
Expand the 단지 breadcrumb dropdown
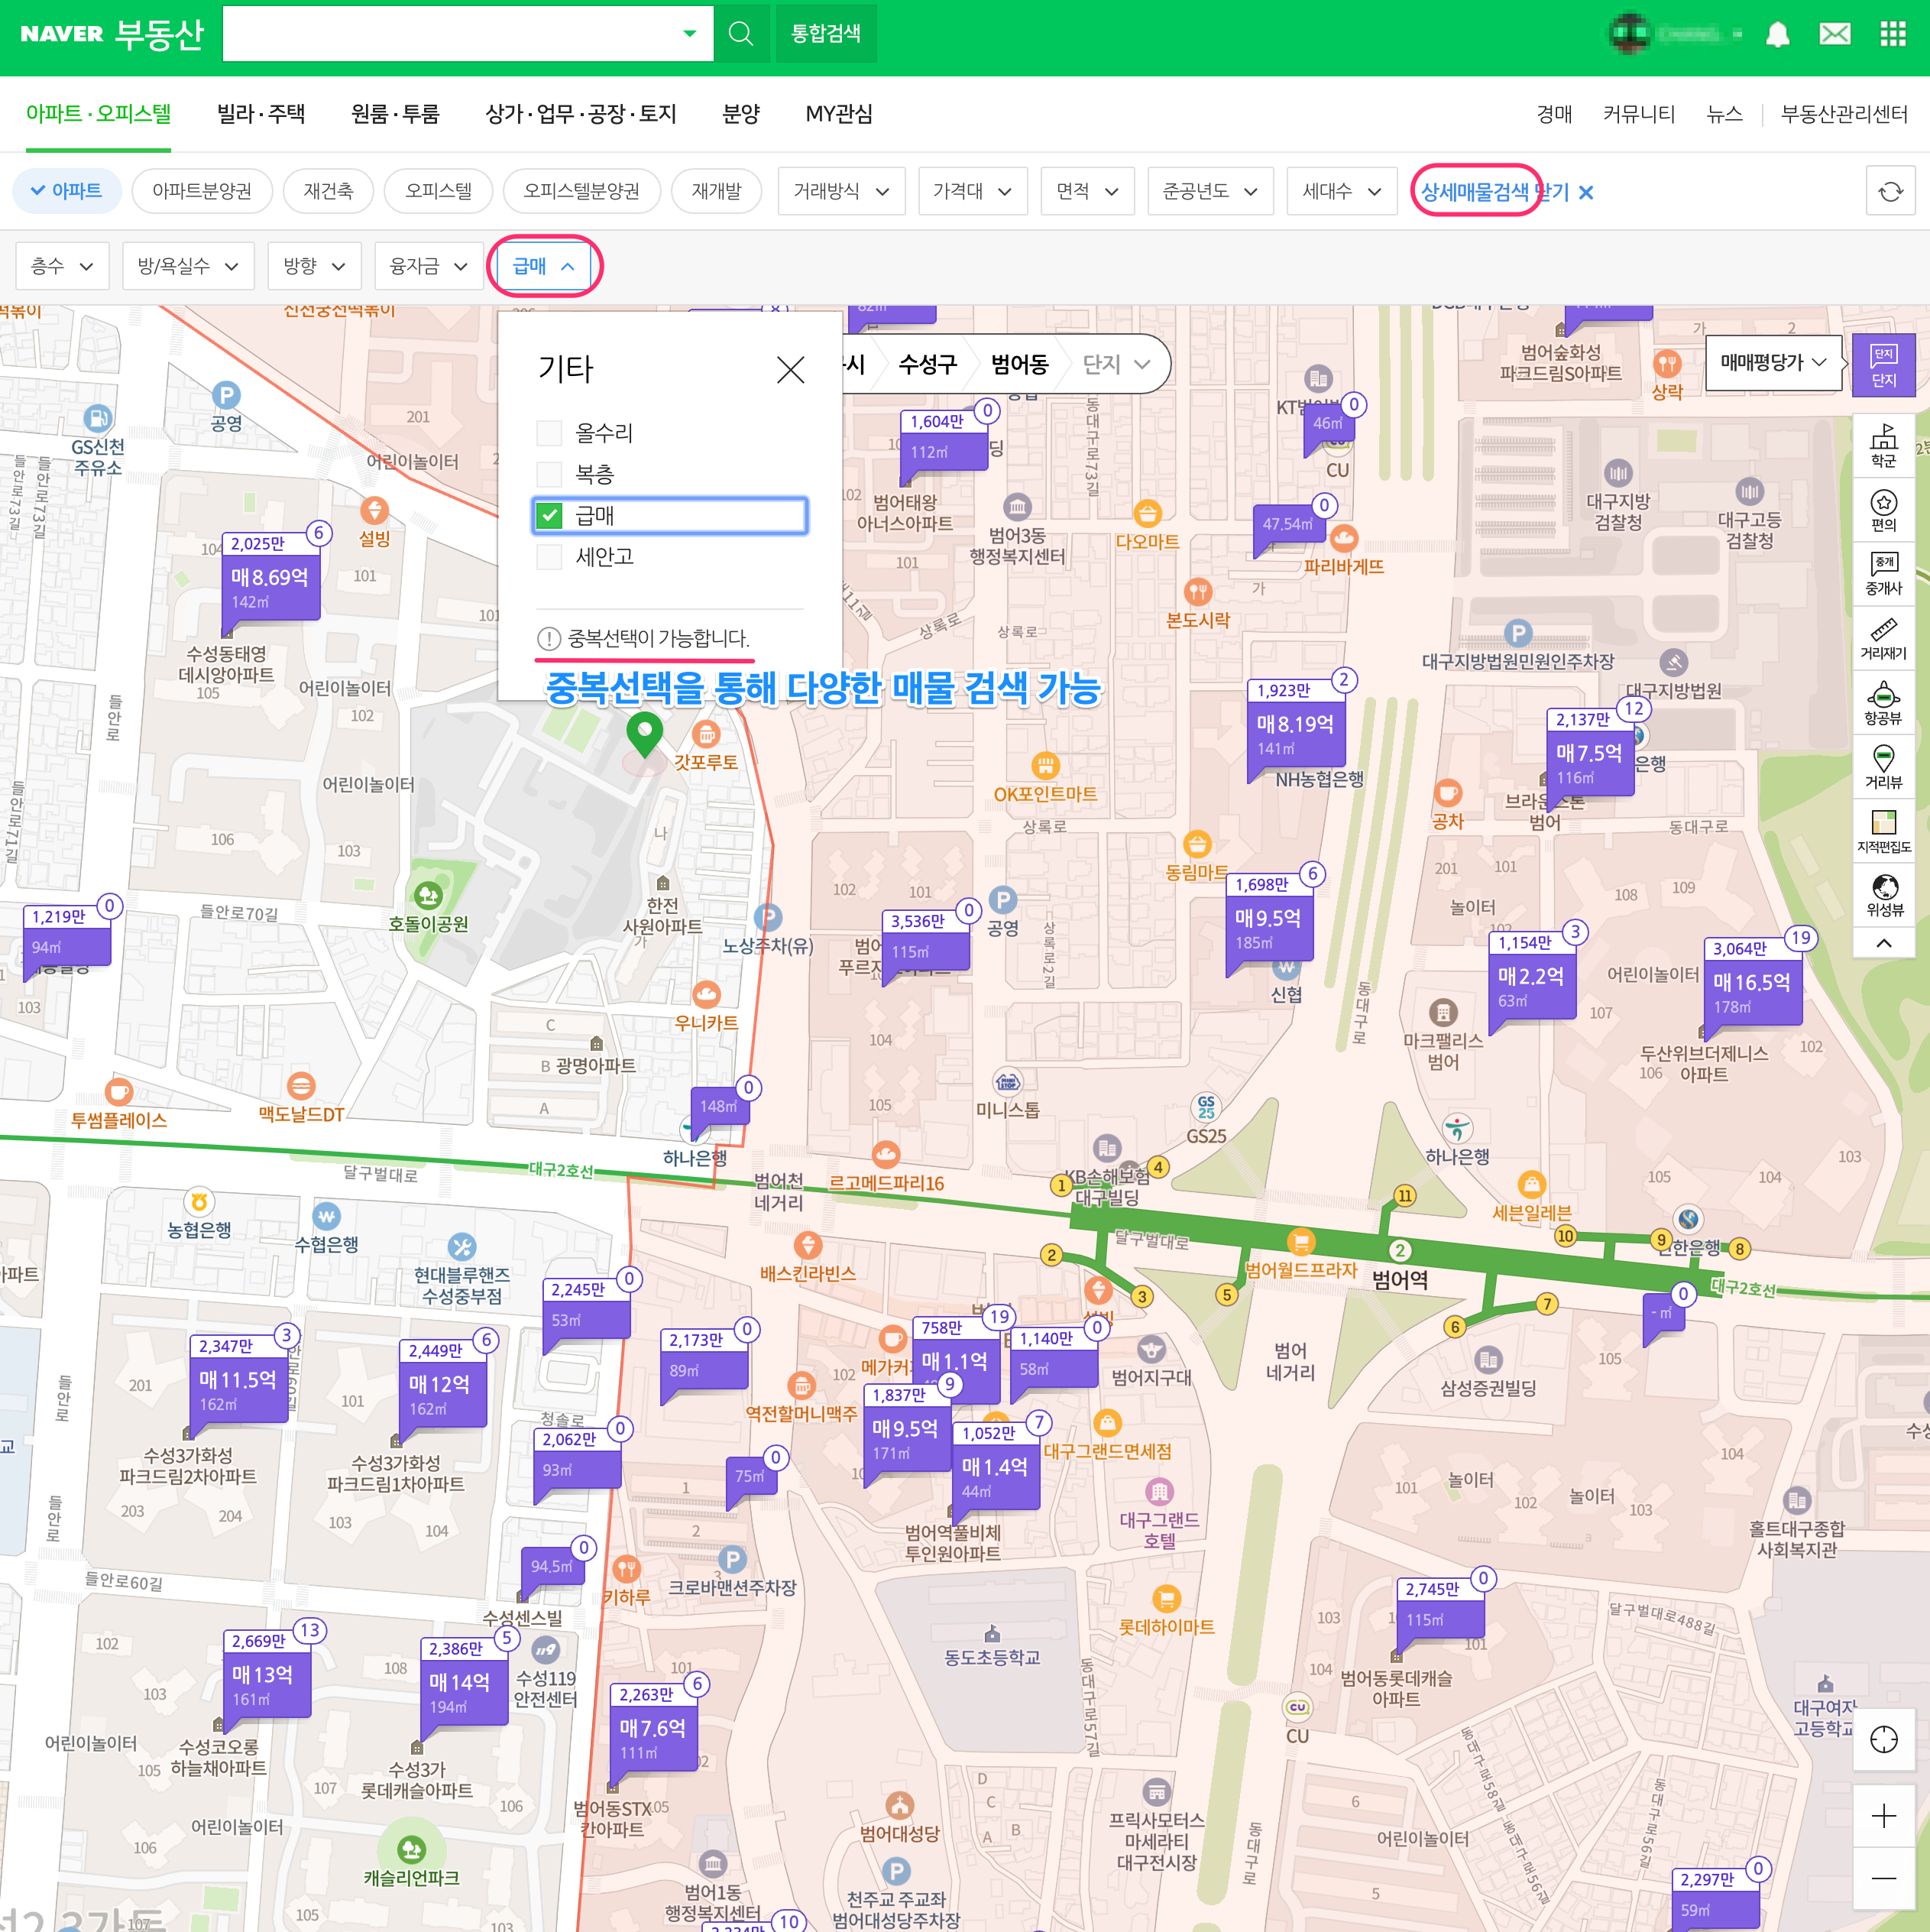pos(1116,364)
